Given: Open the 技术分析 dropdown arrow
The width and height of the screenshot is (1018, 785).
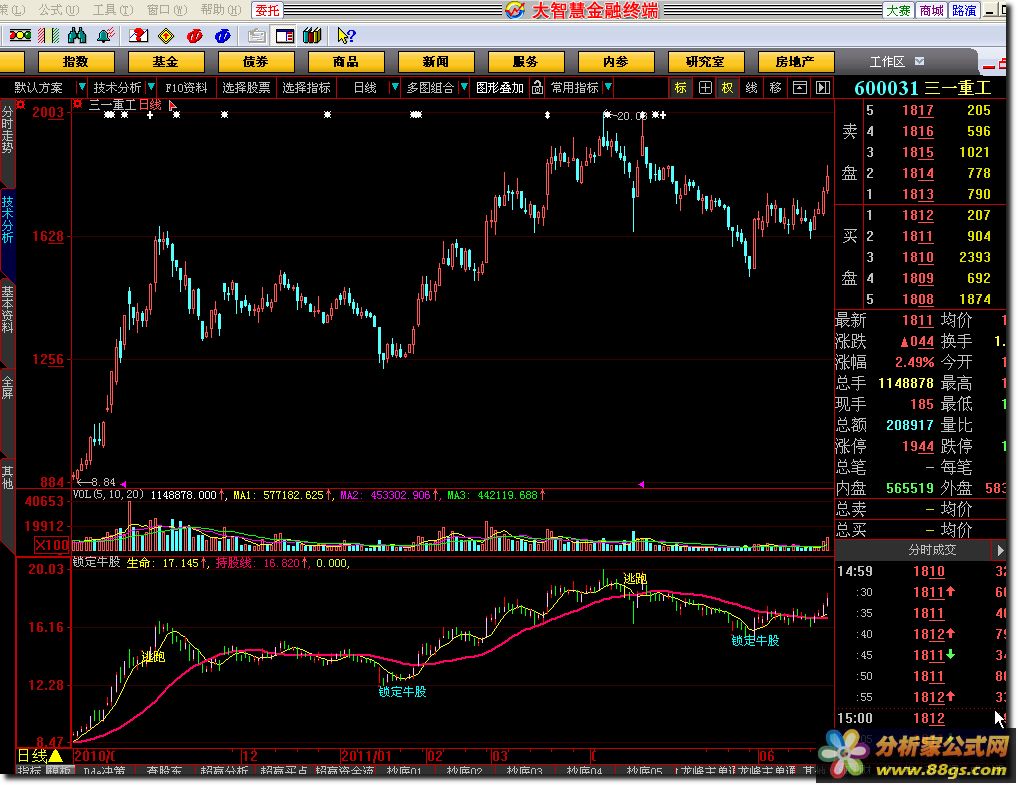Looking at the screenshot, I should pos(151,86).
